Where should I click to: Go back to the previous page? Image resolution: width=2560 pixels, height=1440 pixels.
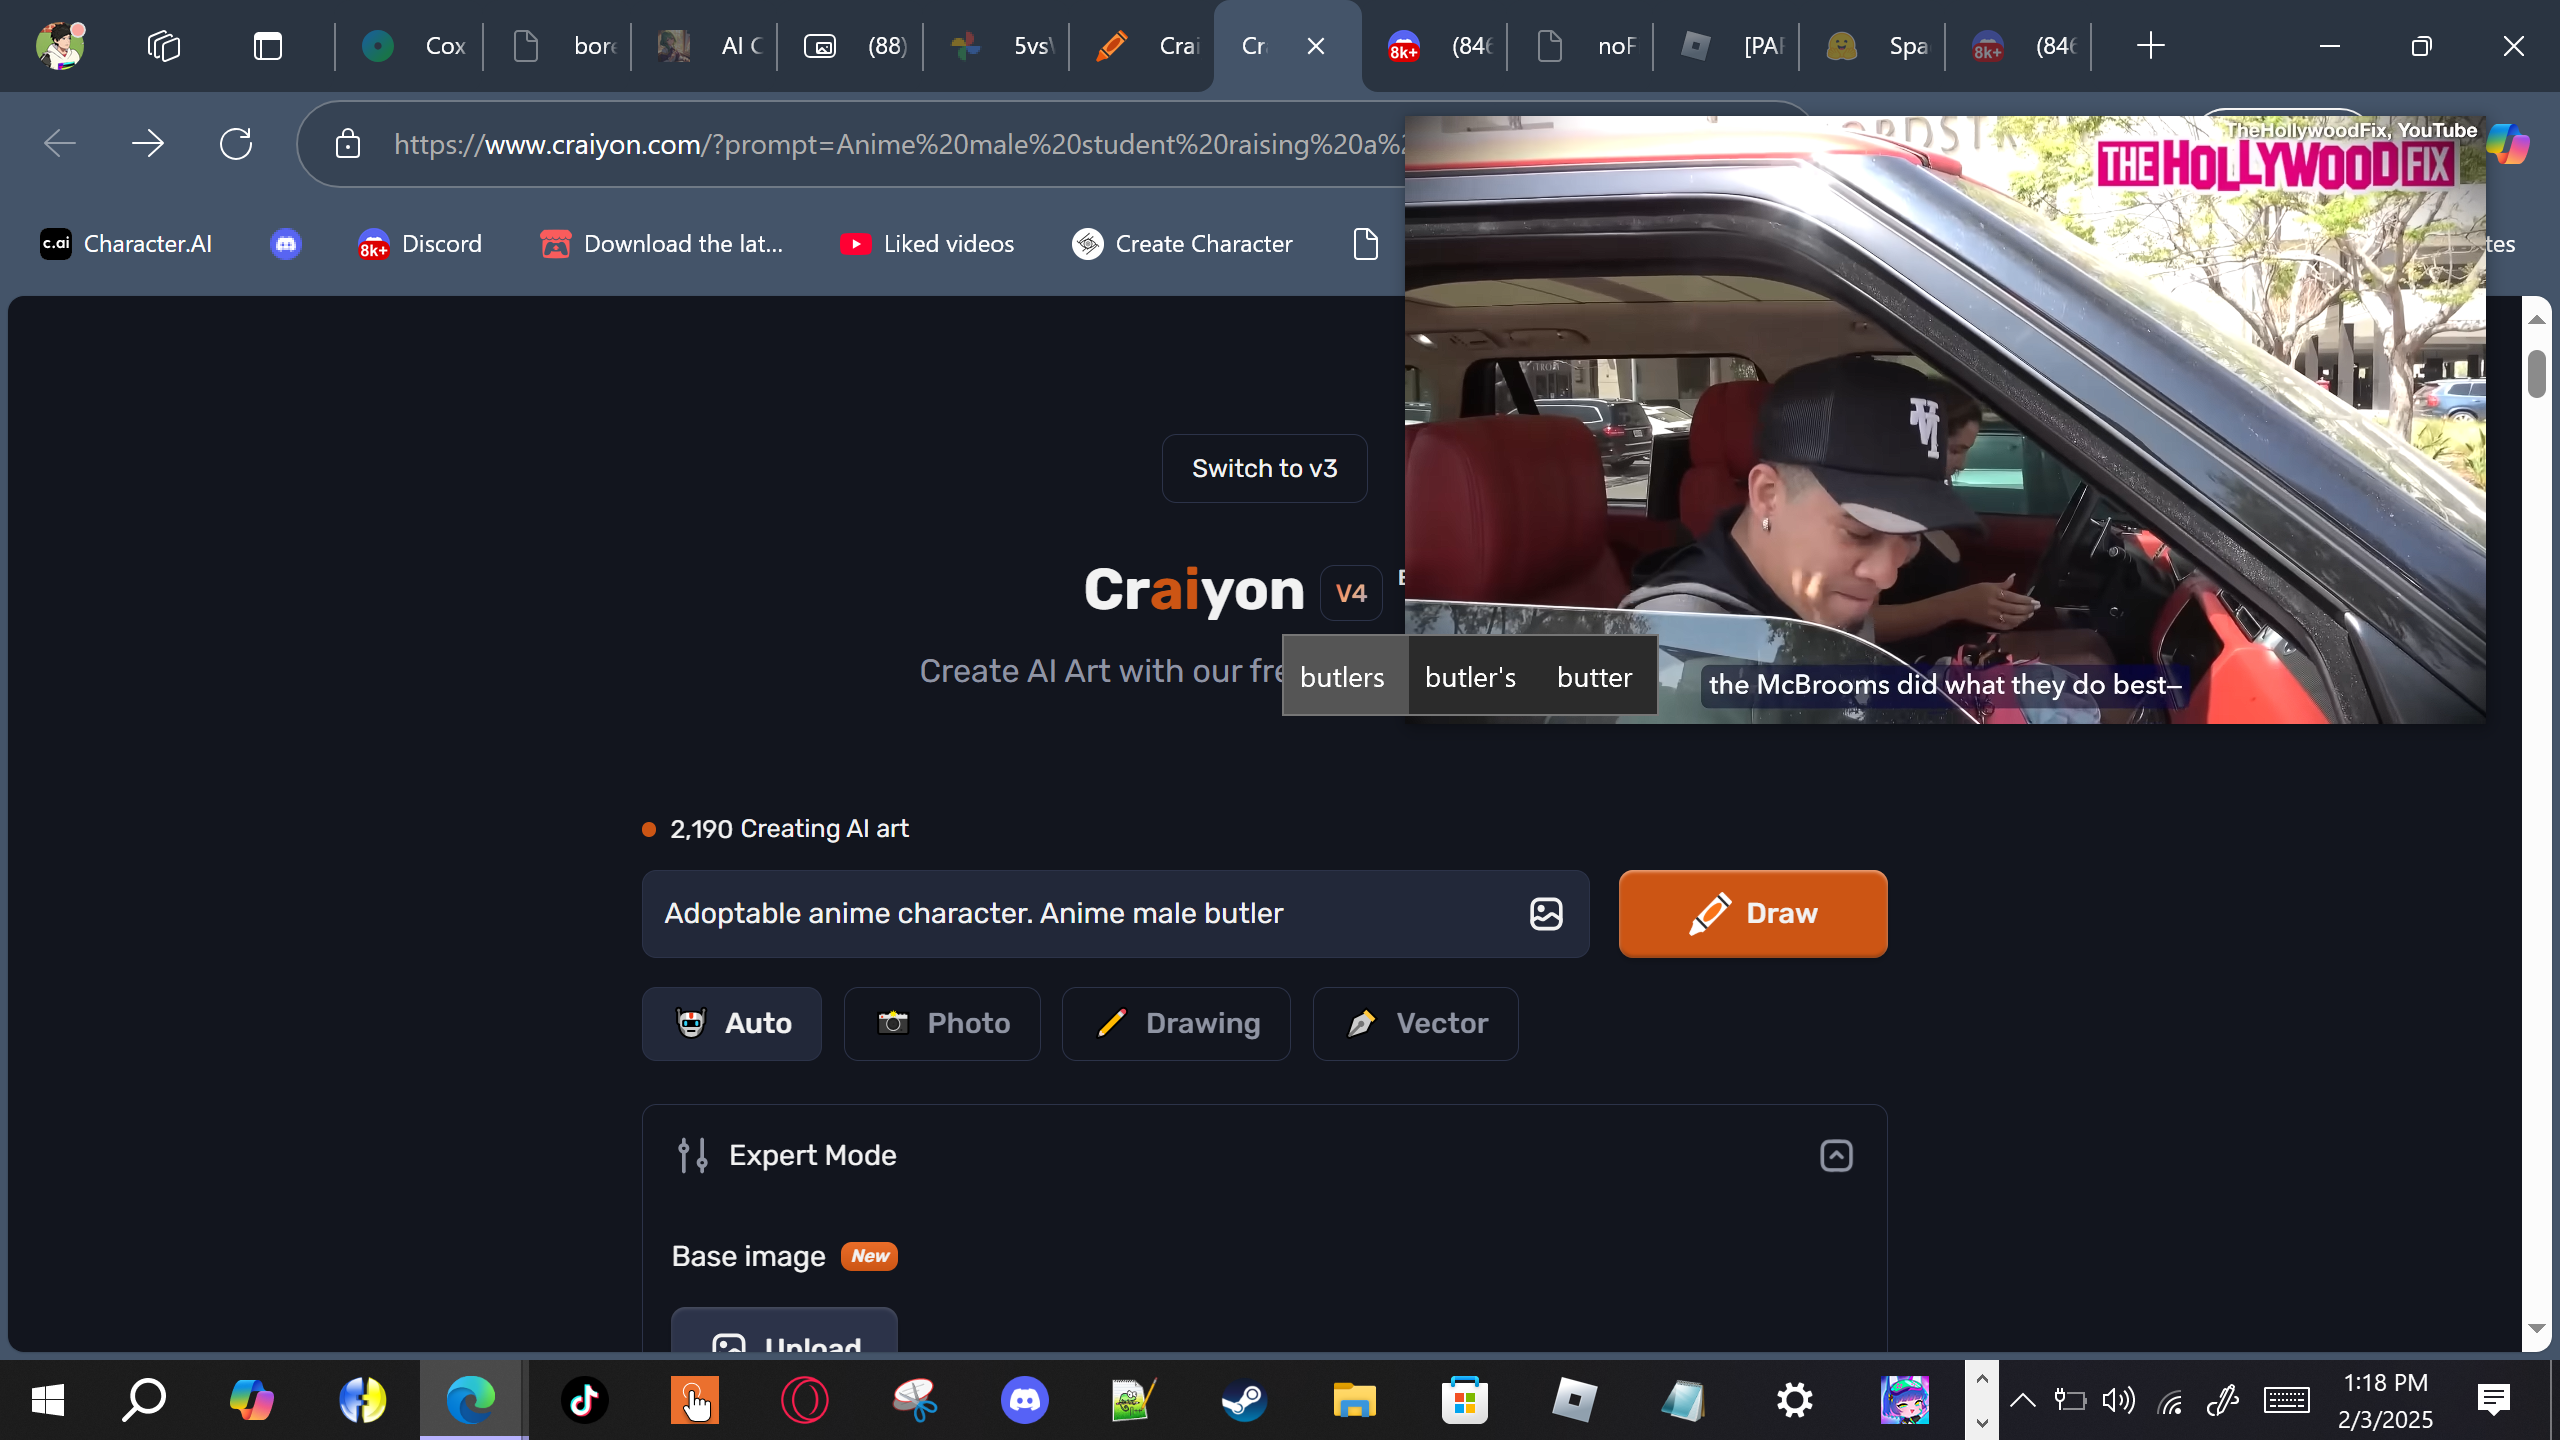(x=60, y=144)
